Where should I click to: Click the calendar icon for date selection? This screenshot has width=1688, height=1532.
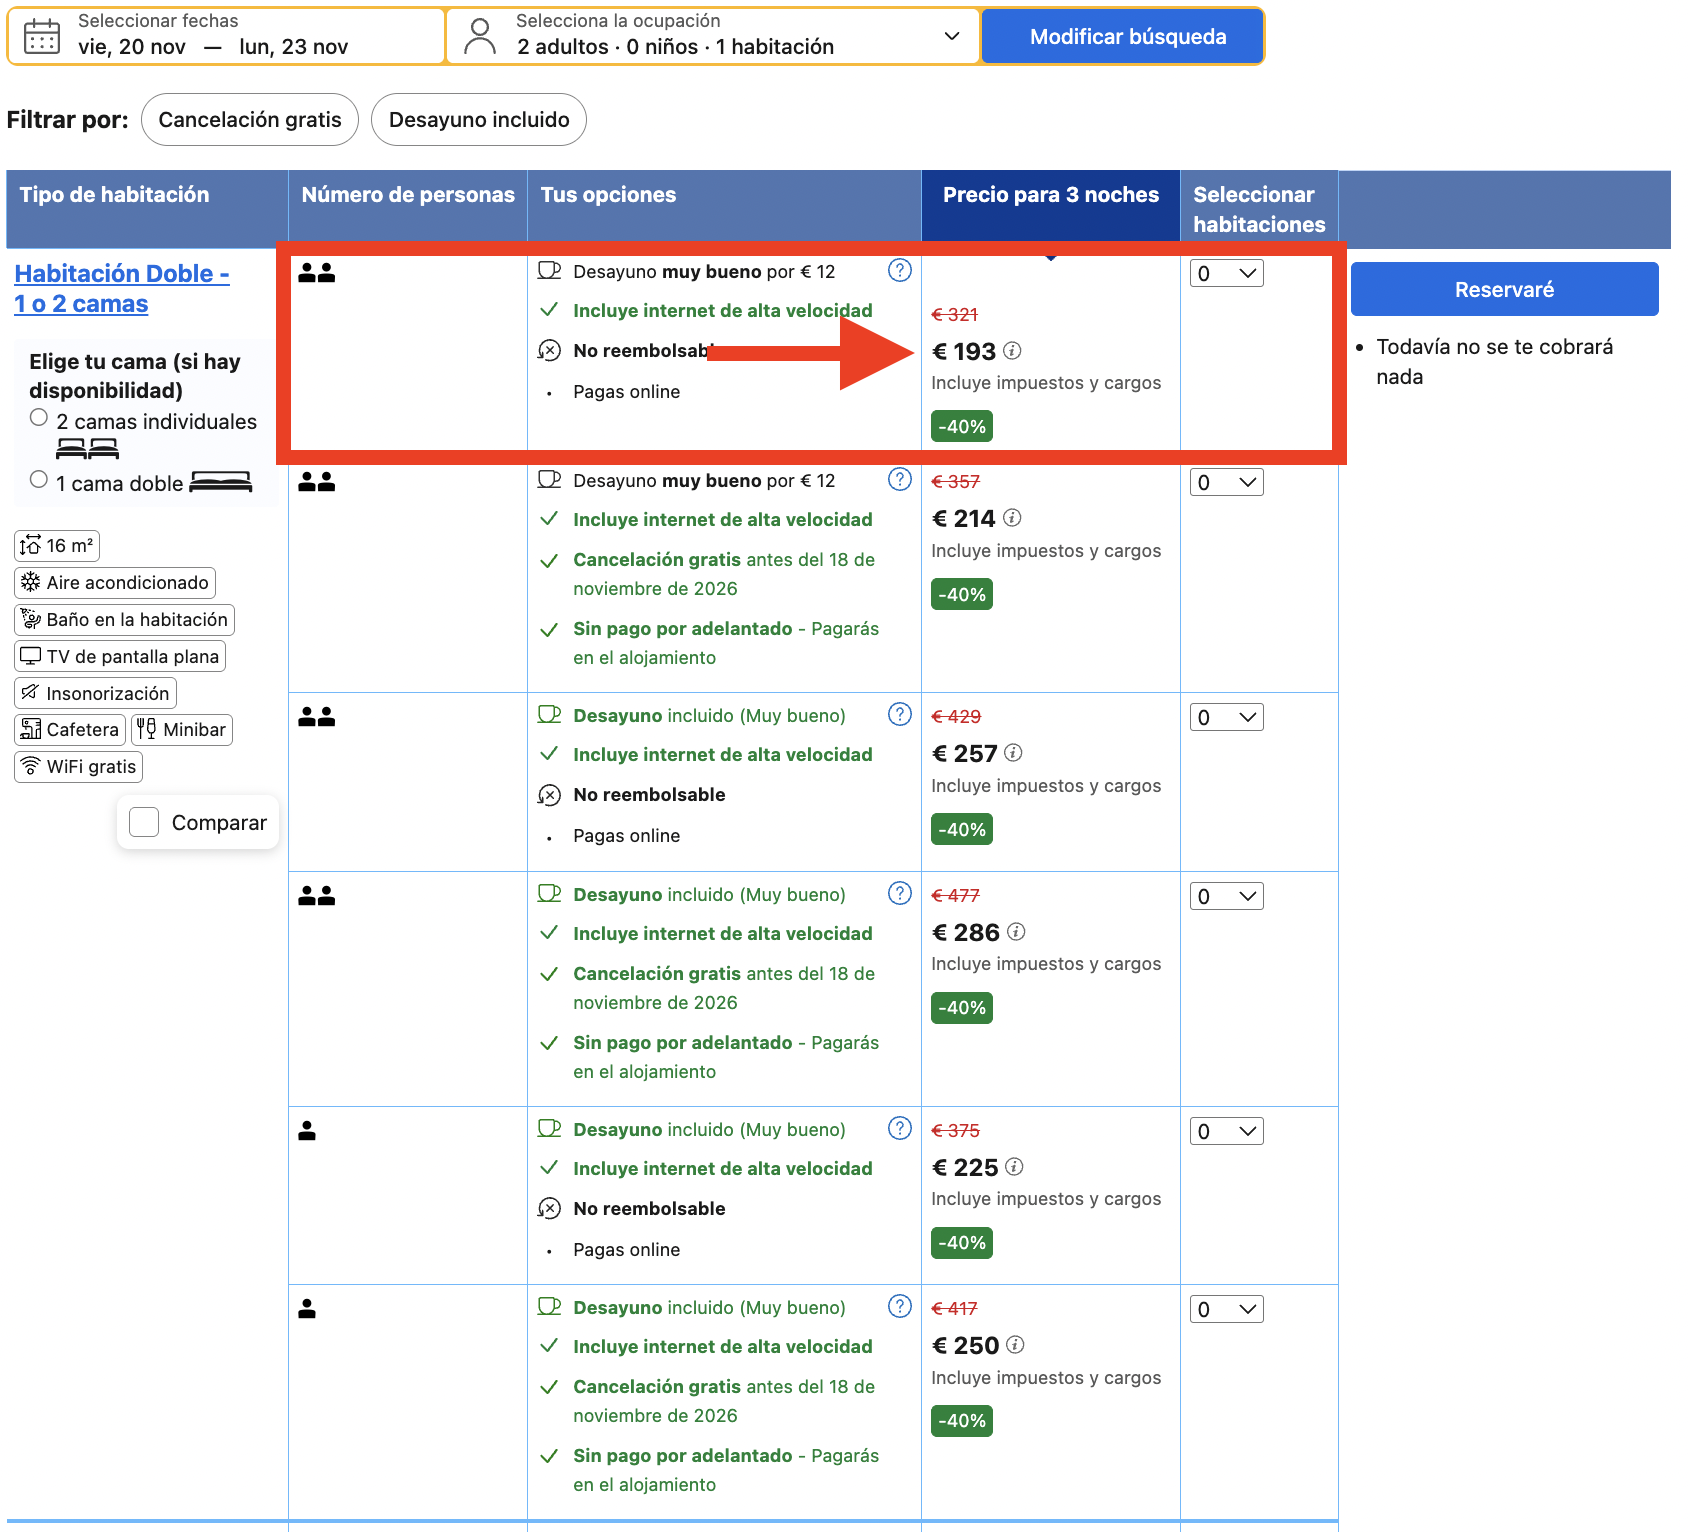tap(42, 36)
